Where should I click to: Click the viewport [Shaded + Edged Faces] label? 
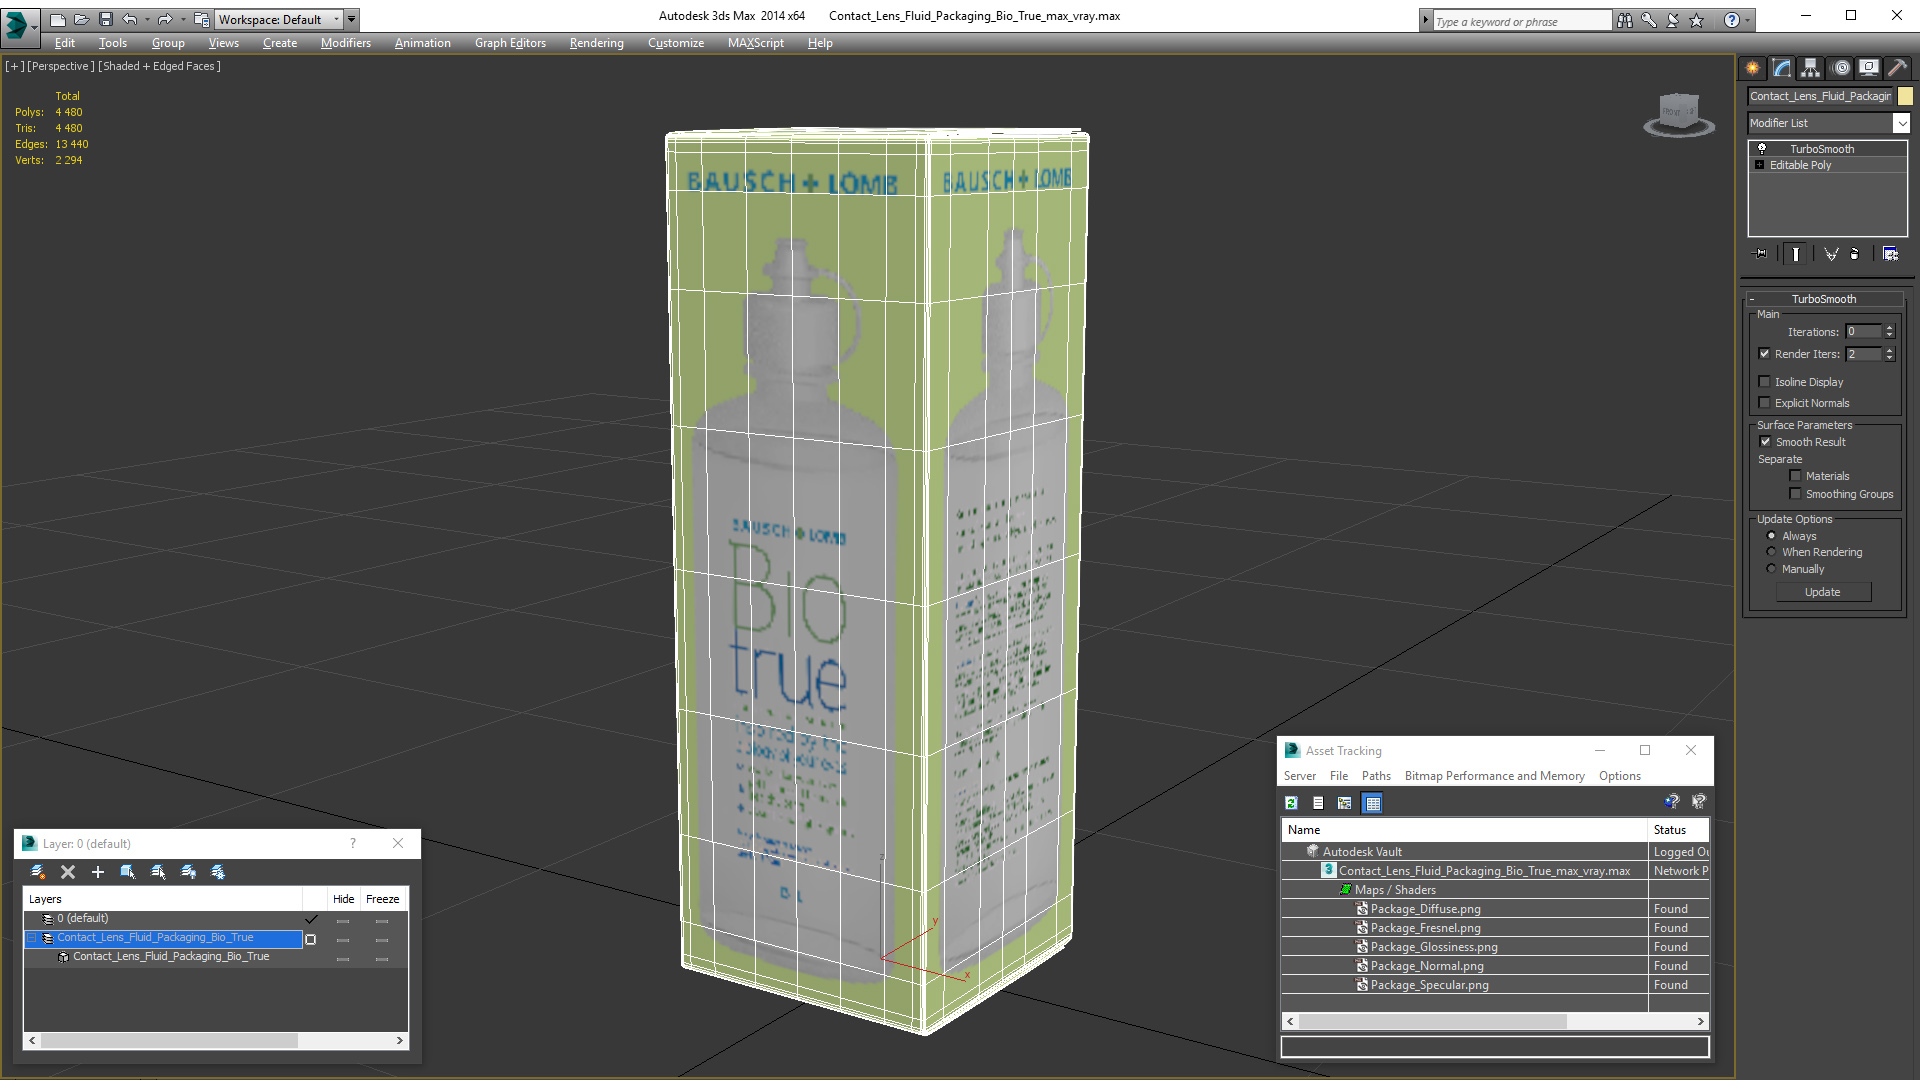point(159,66)
